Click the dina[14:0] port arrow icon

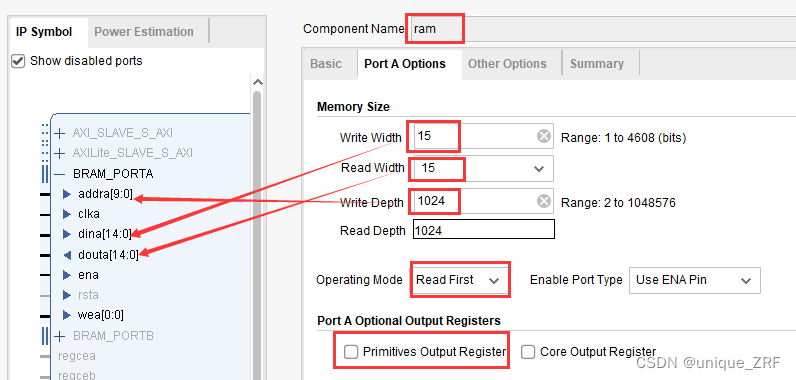point(67,234)
